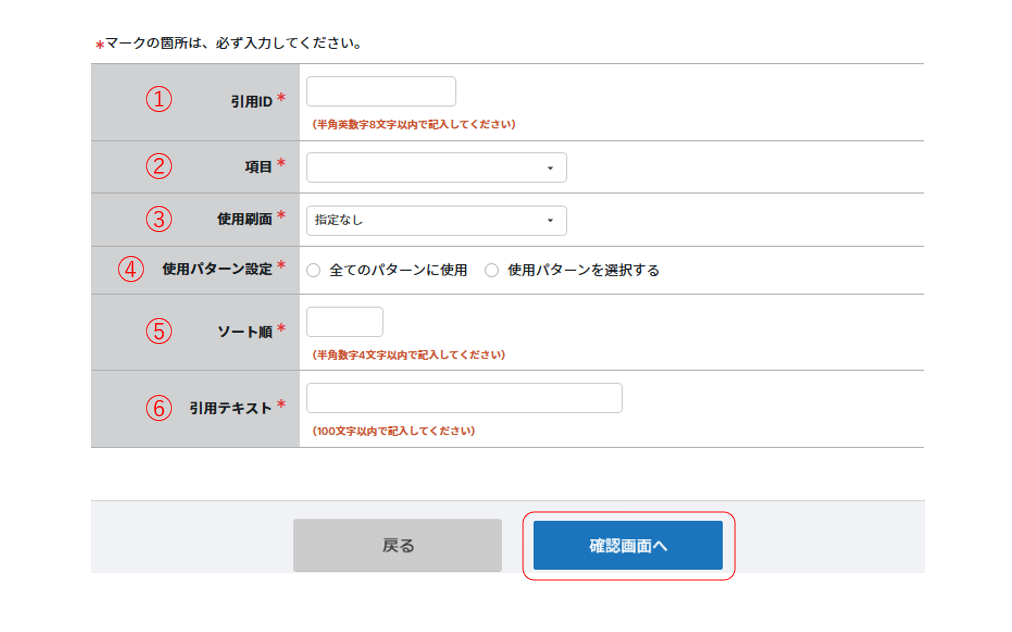The height and width of the screenshot is (632, 1012).
Task: Click the circled number 4 marker
Action: tap(131, 269)
